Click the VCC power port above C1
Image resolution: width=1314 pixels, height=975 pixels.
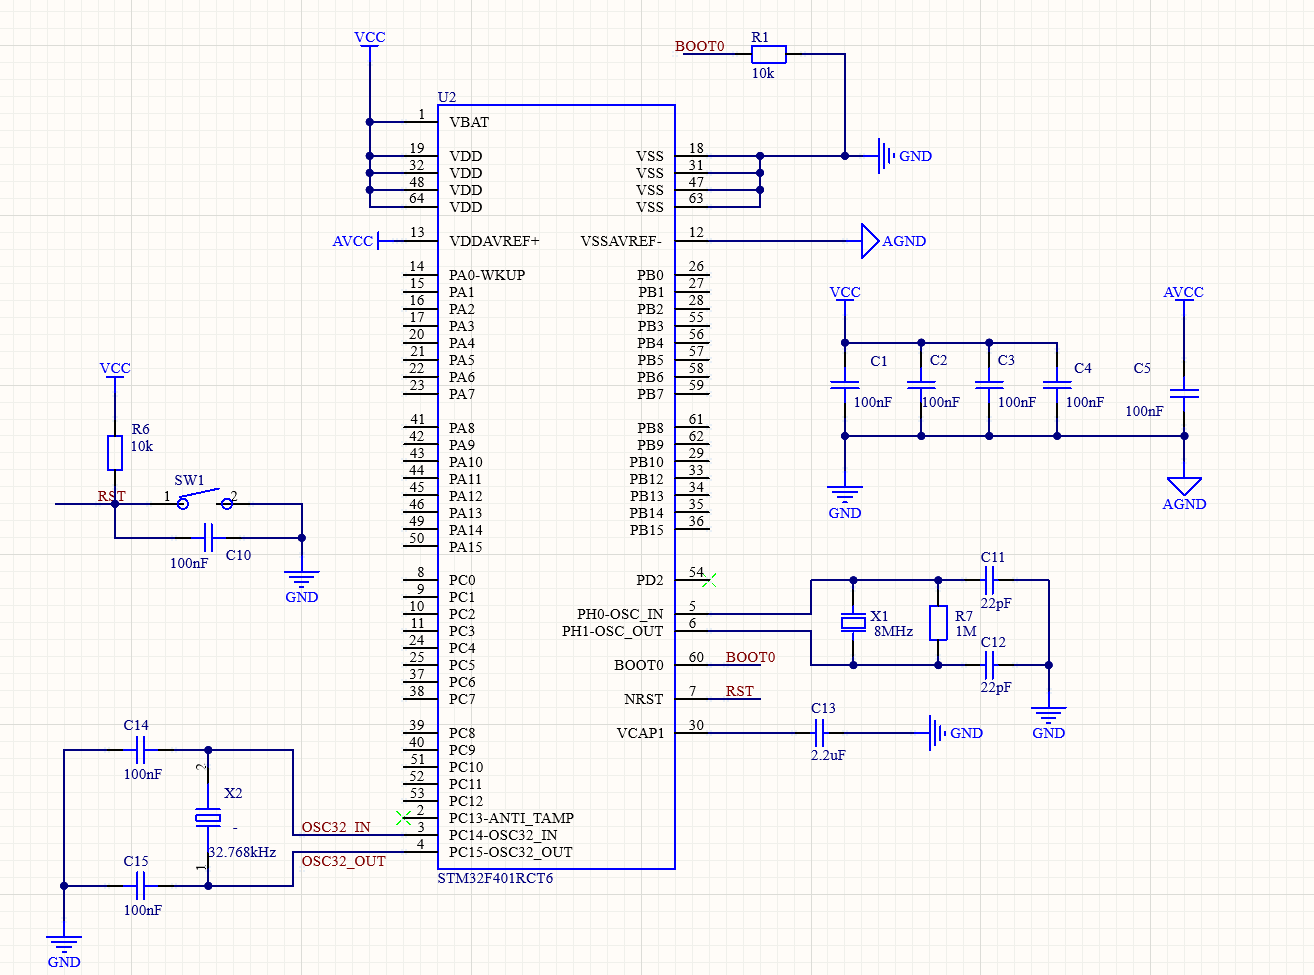[x=845, y=292]
